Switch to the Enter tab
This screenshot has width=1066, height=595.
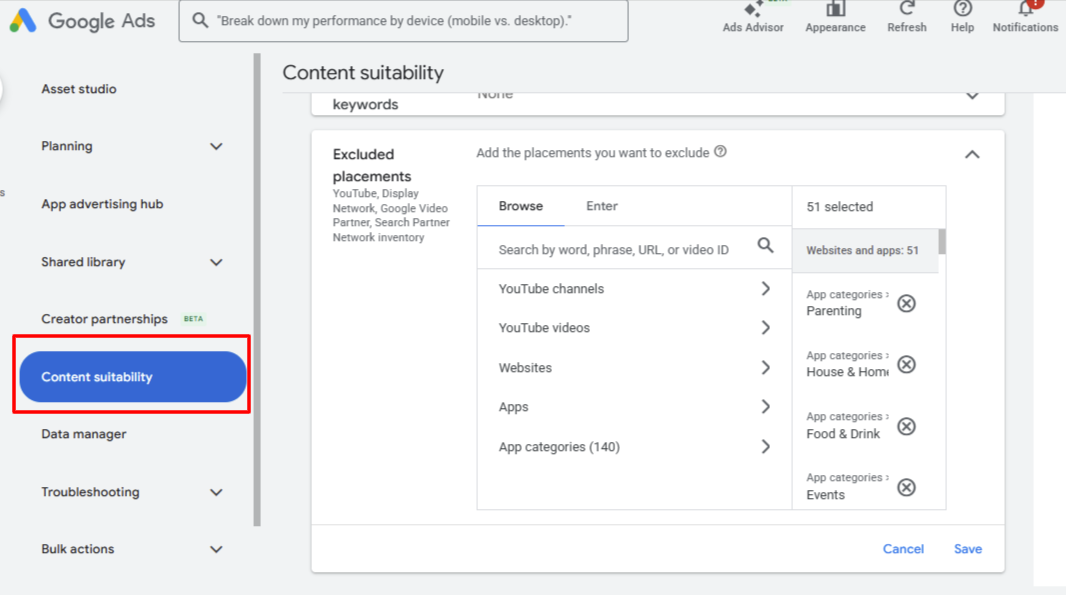601,206
